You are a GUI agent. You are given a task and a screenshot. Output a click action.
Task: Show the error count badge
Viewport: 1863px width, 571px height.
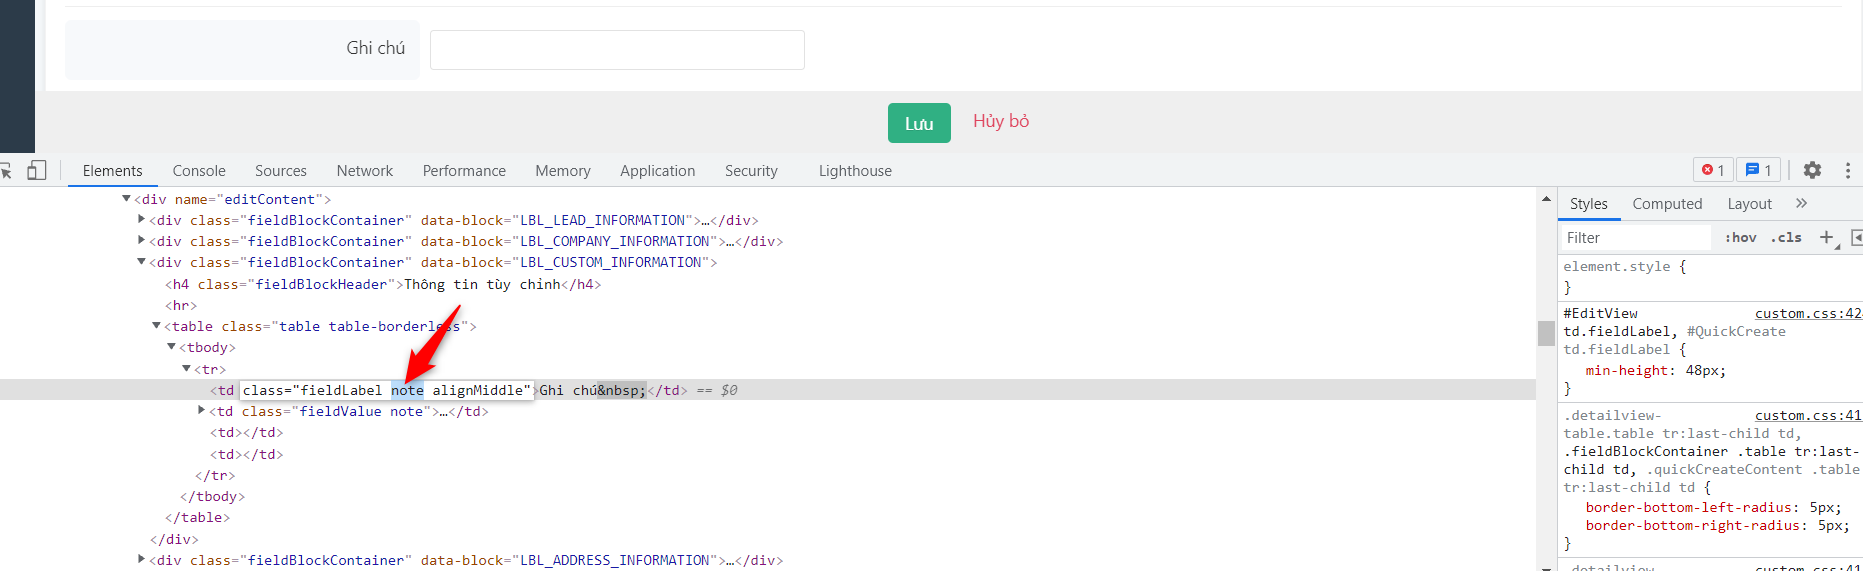pyautogui.click(x=1713, y=170)
